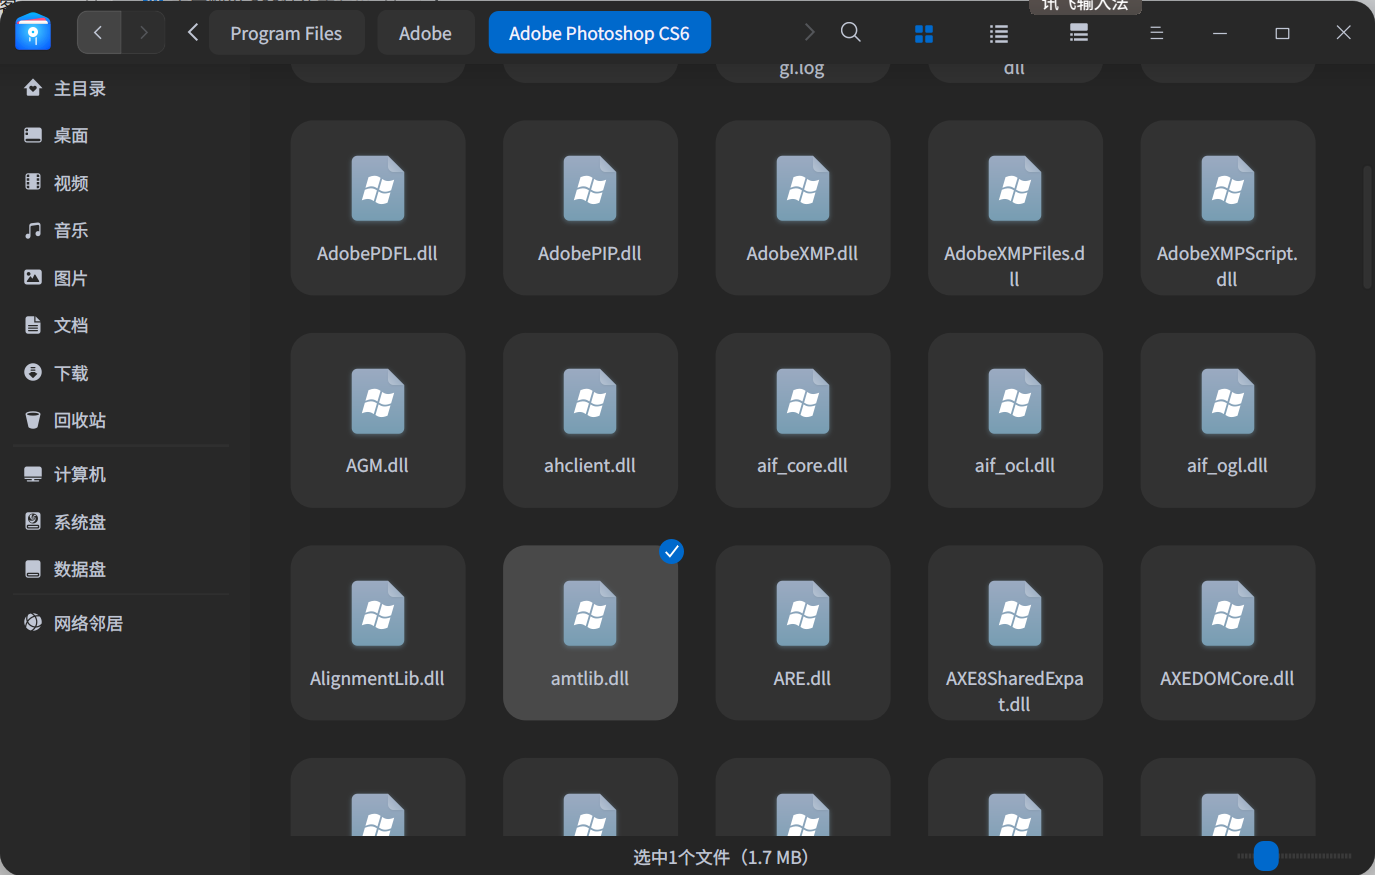Select the AXEDOMCore.dll file icon

coord(1228,614)
